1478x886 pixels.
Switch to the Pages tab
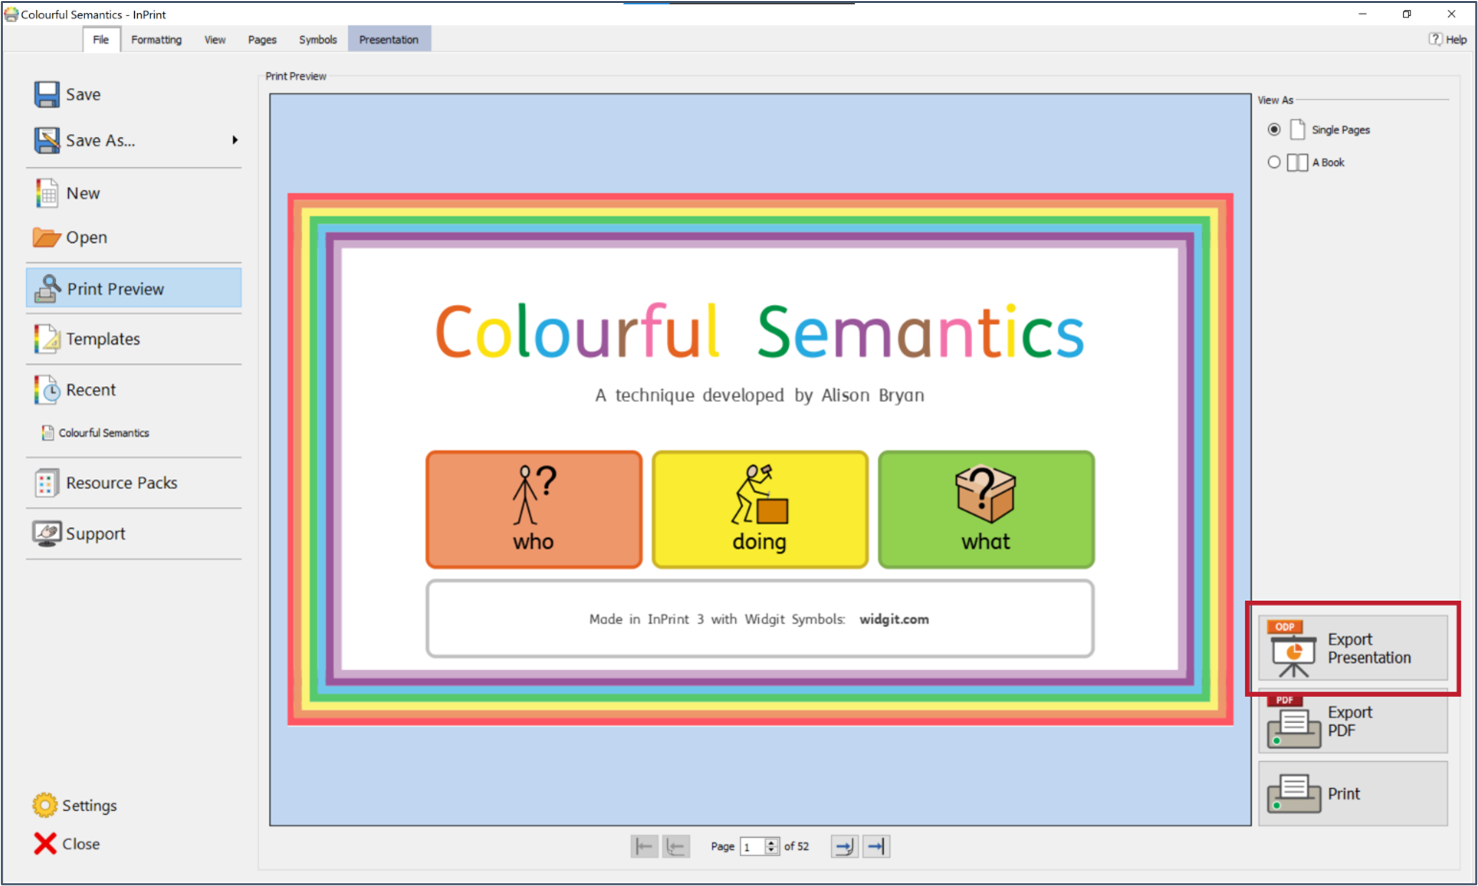pos(262,40)
